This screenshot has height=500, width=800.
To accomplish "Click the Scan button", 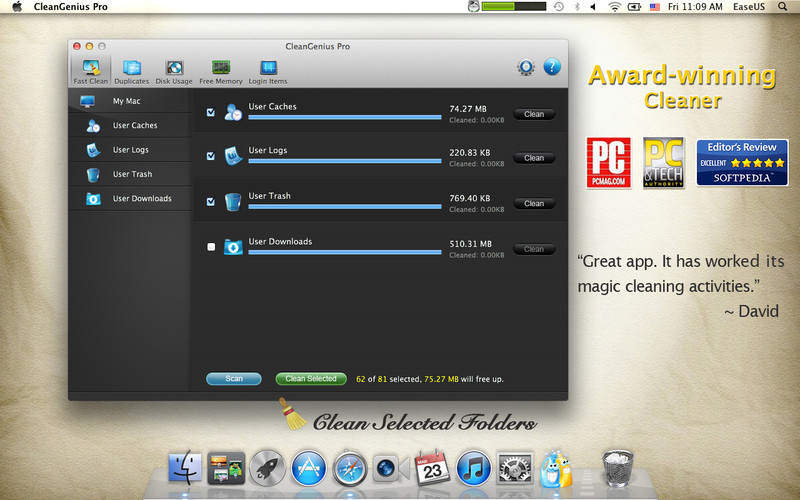I will pos(234,379).
